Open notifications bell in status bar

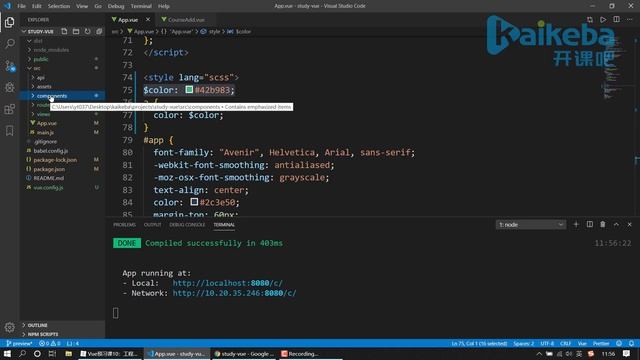[x=631, y=343]
